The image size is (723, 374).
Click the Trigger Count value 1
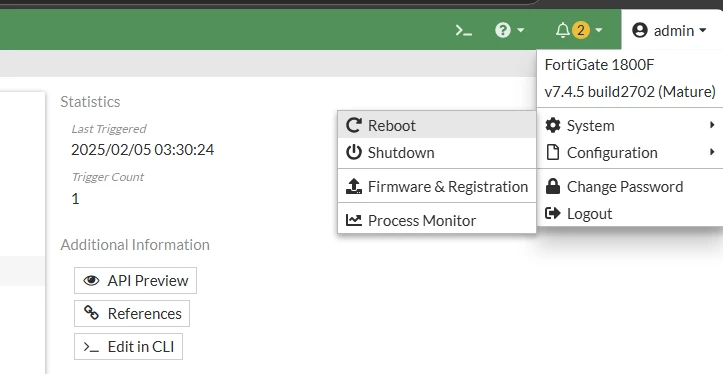pyautogui.click(x=75, y=199)
